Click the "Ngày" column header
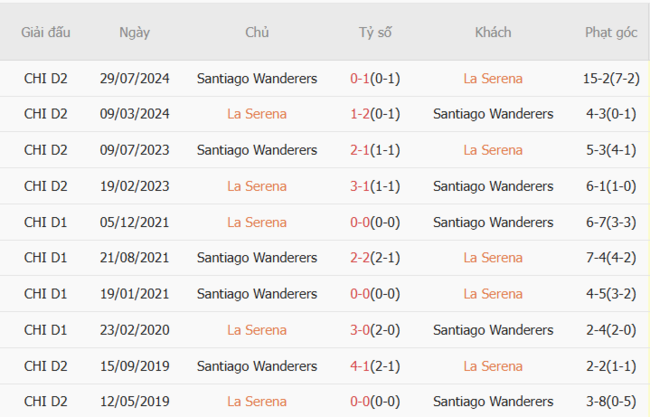 click(x=134, y=32)
